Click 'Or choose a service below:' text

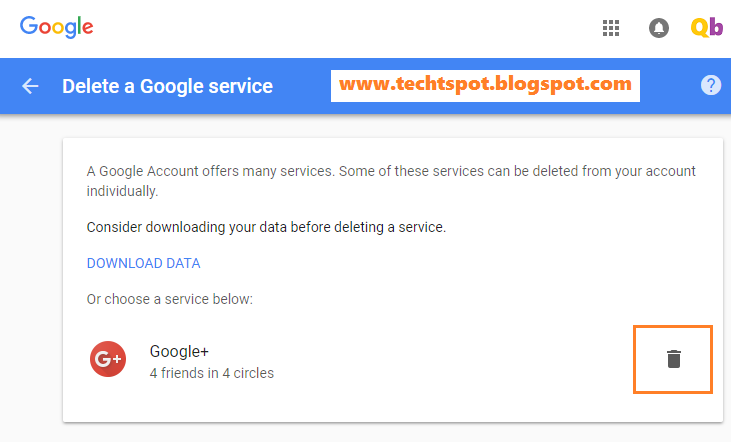coord(170,299)
